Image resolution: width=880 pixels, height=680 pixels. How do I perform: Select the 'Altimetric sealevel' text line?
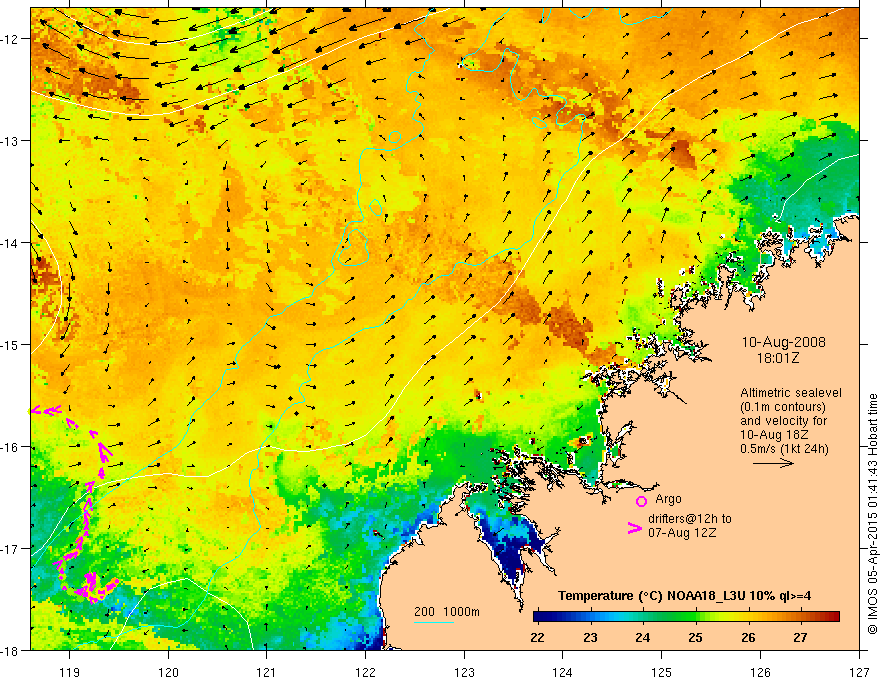coord(791,393)
